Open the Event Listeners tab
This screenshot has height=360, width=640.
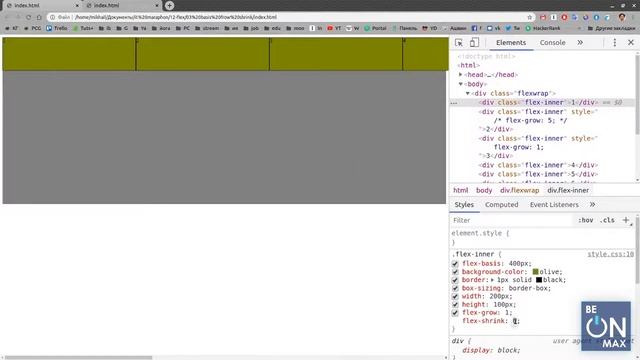coord(554,204)
